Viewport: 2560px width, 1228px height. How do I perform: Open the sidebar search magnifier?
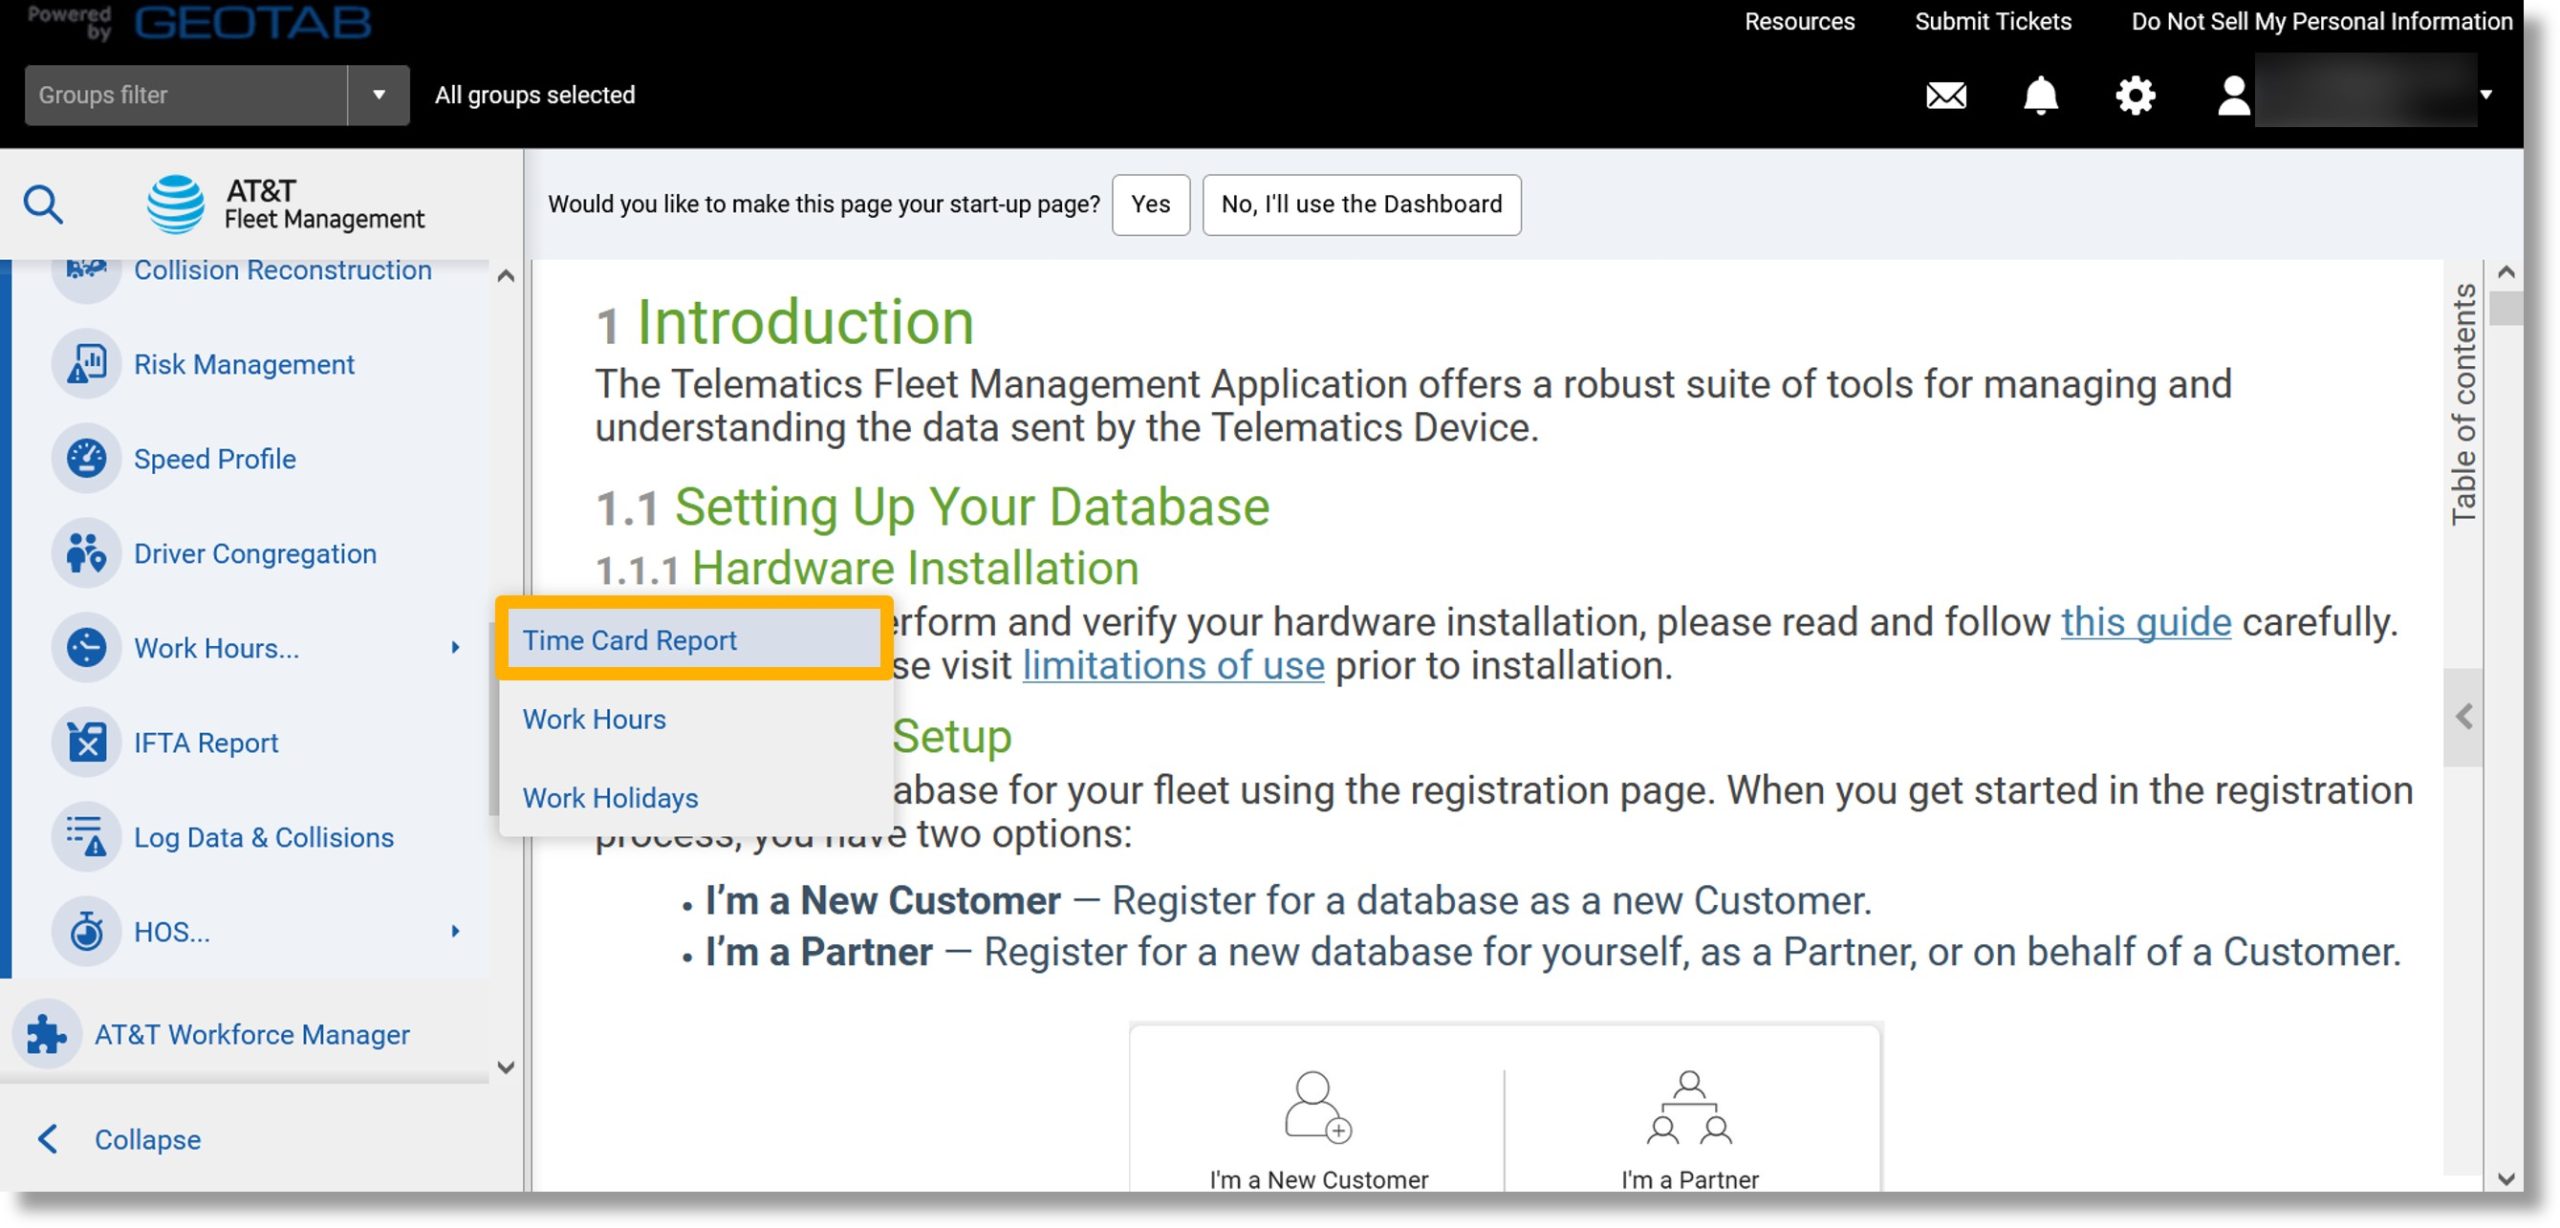pyautogui.click(x=43, y=204)
